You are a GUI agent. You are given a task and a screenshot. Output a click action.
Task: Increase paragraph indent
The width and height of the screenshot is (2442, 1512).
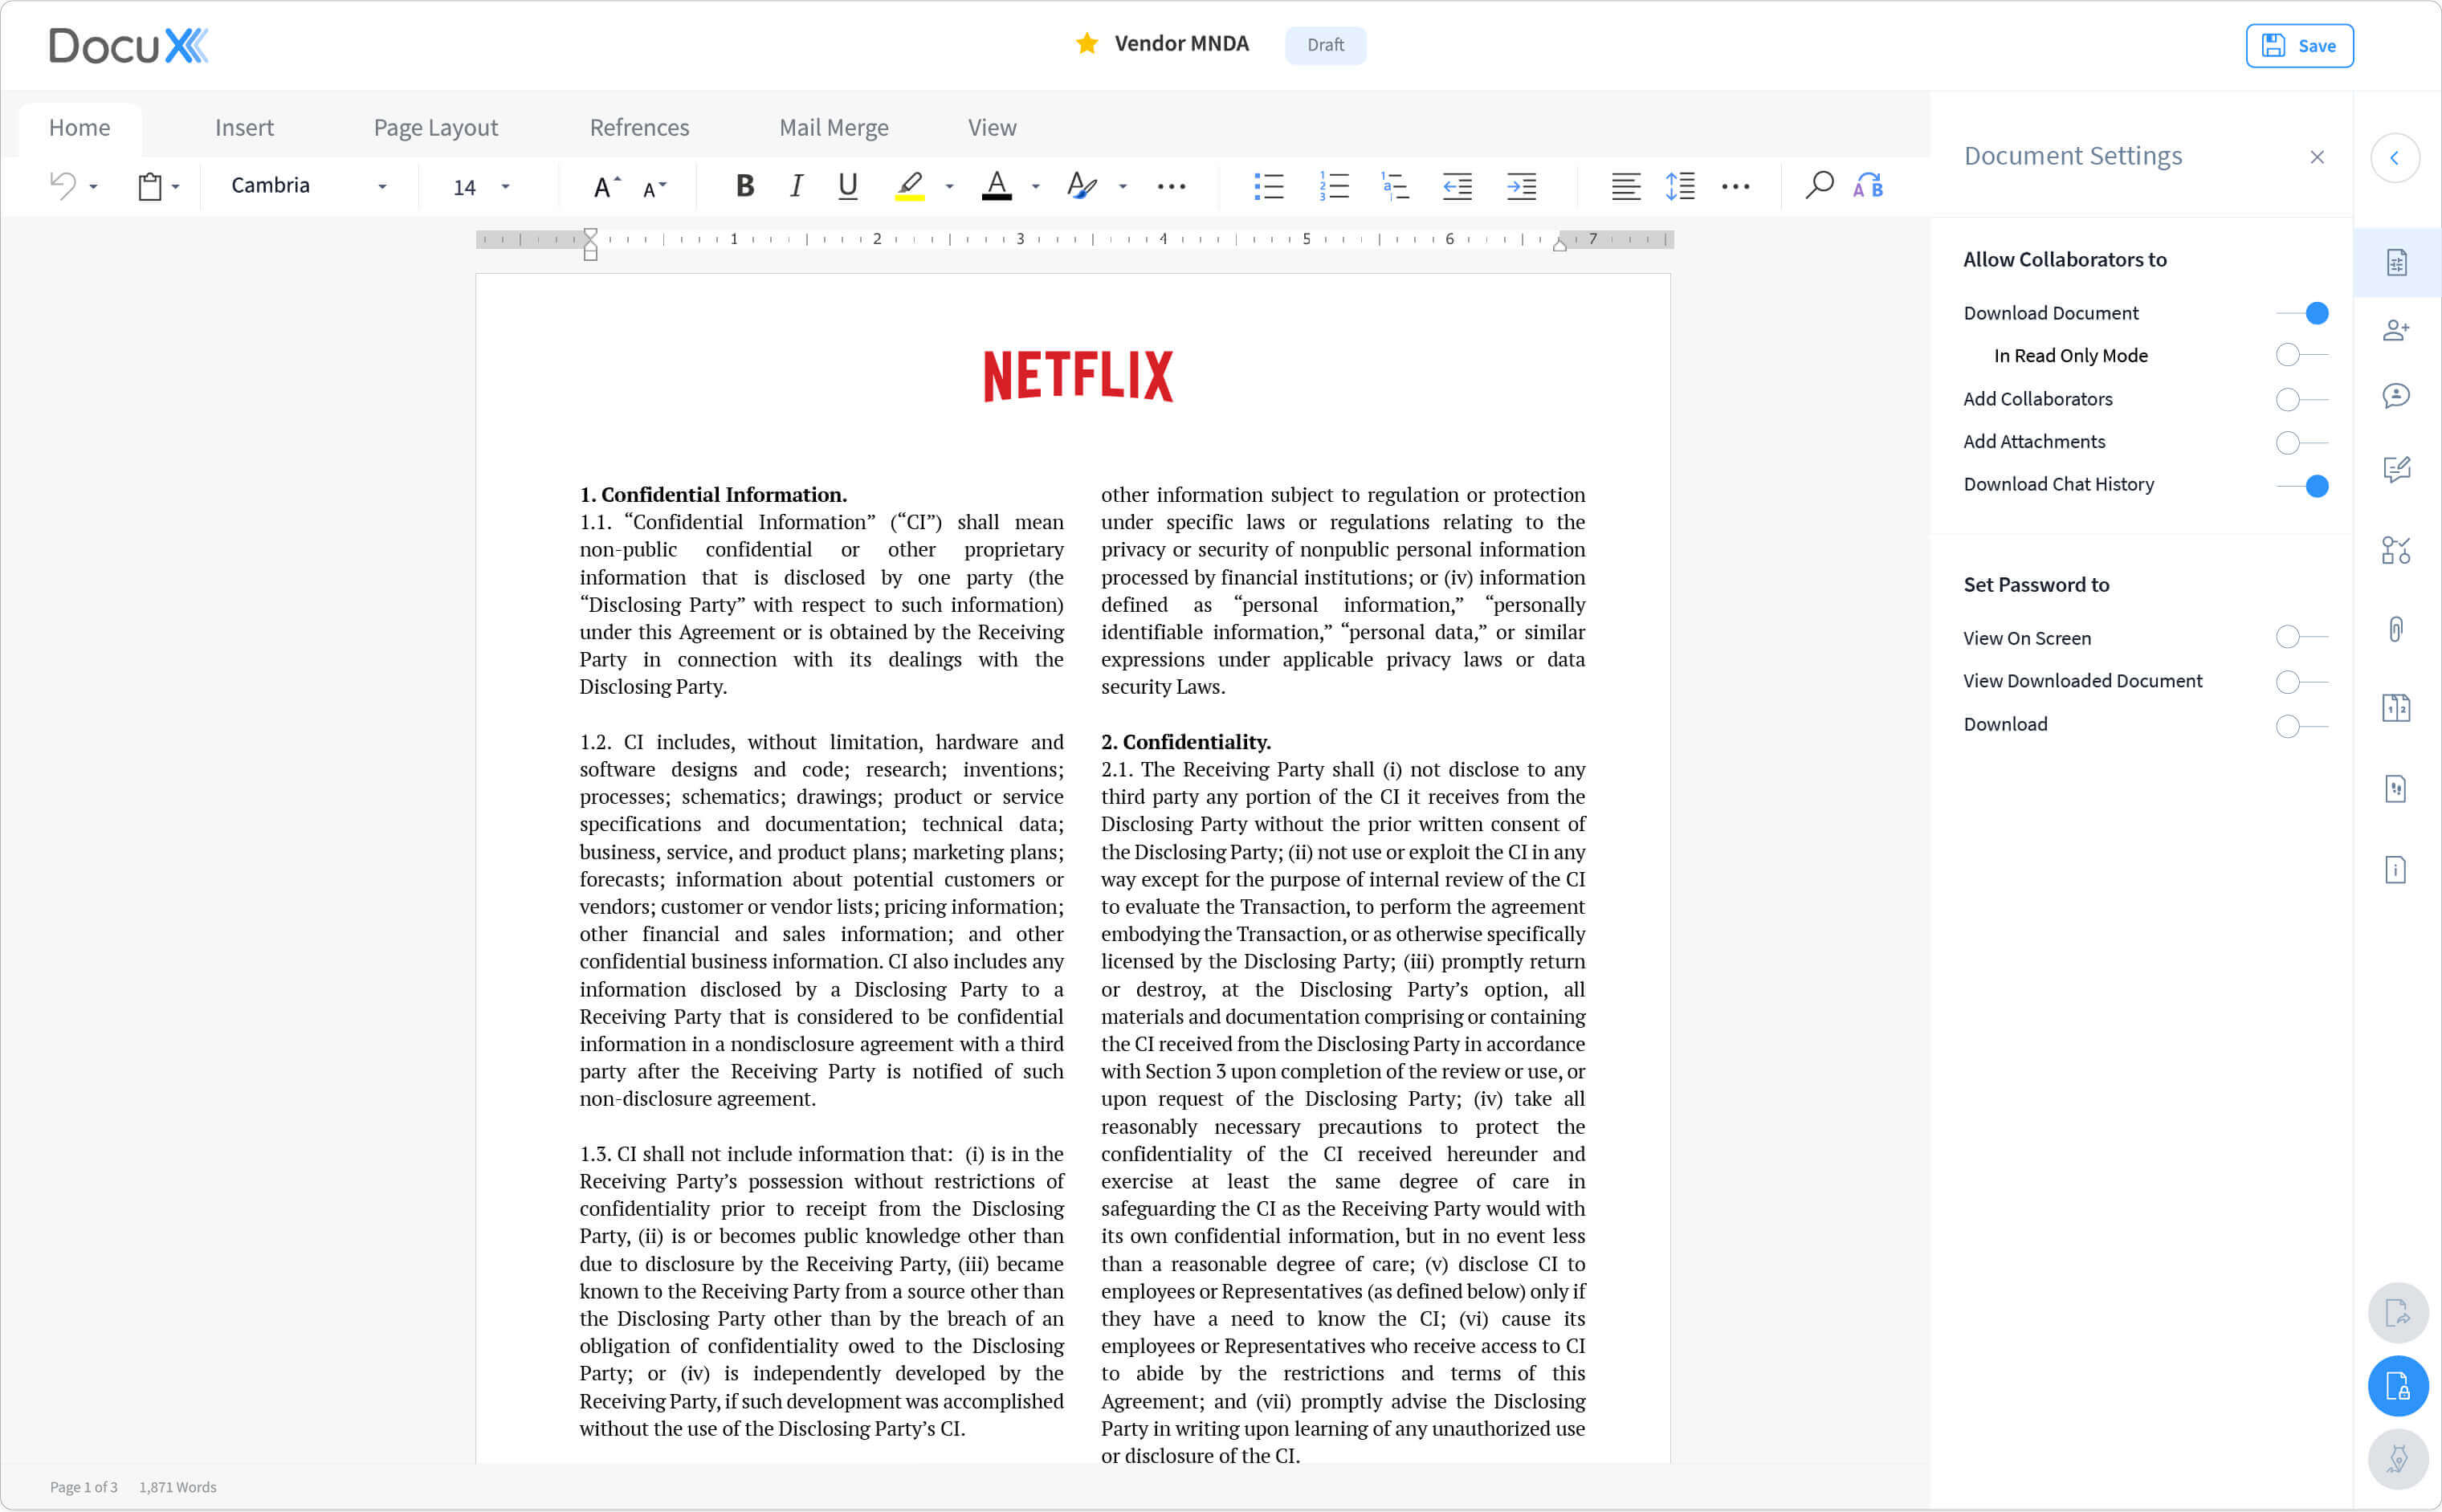1521,186
